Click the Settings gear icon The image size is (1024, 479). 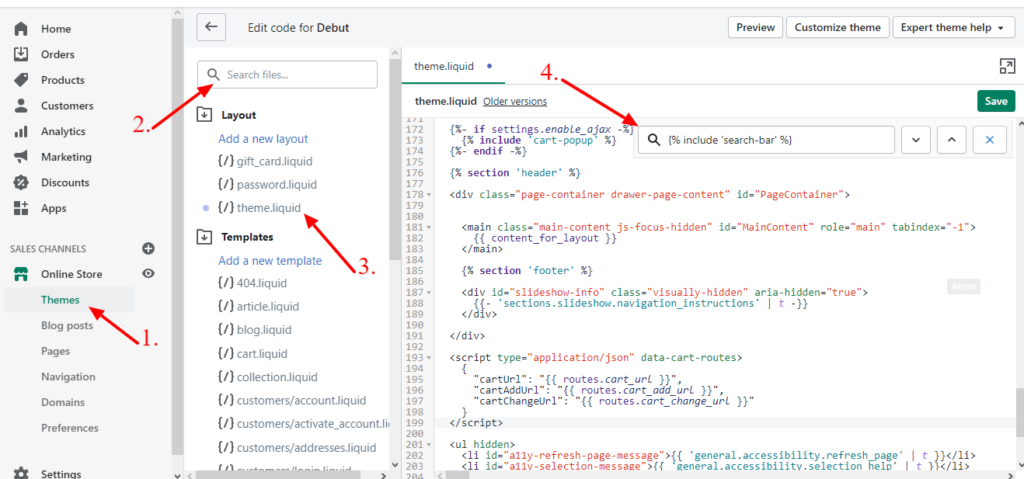[x=21, y=473]
